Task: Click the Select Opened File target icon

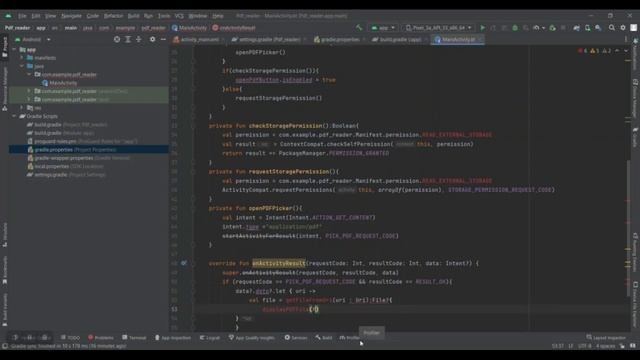Action: [117, 40]
